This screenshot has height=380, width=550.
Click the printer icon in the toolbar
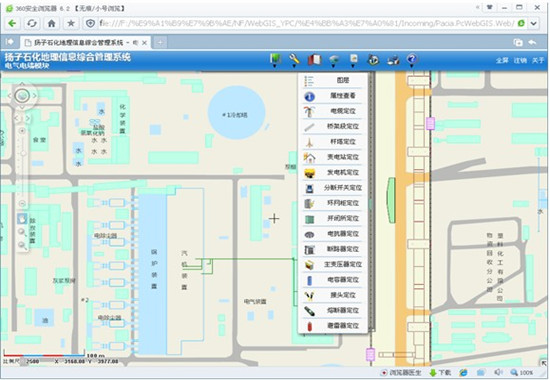point(393,60)
